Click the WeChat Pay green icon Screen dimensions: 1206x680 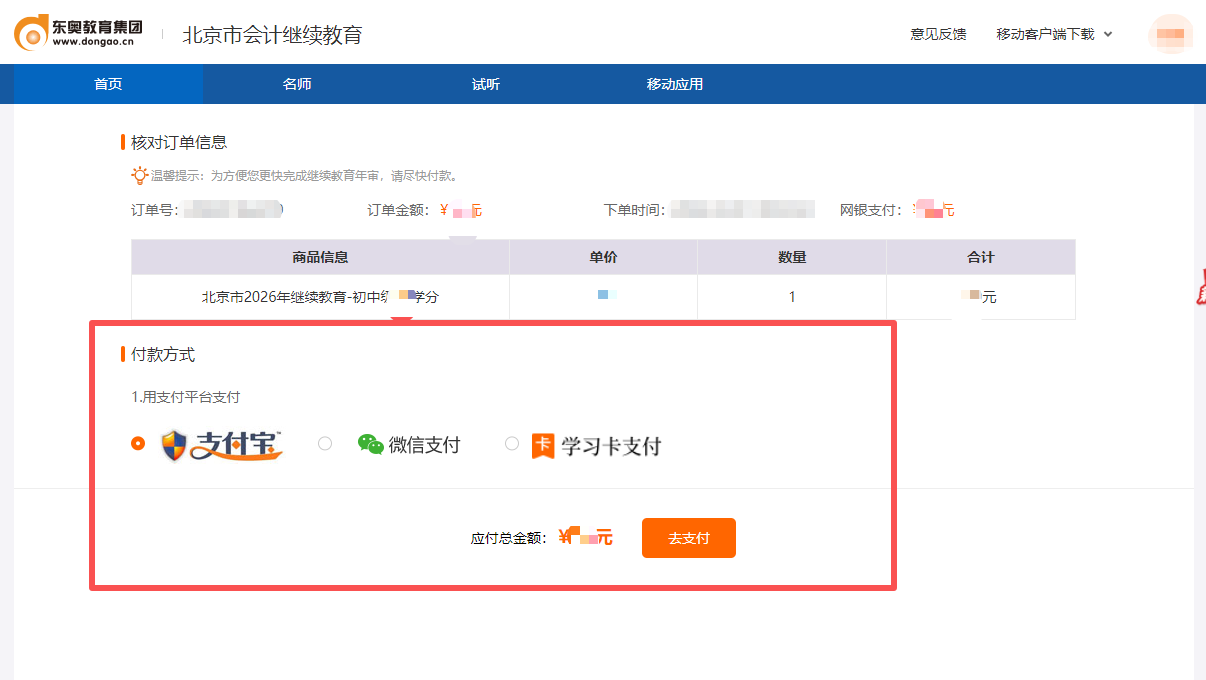(371, 445)
